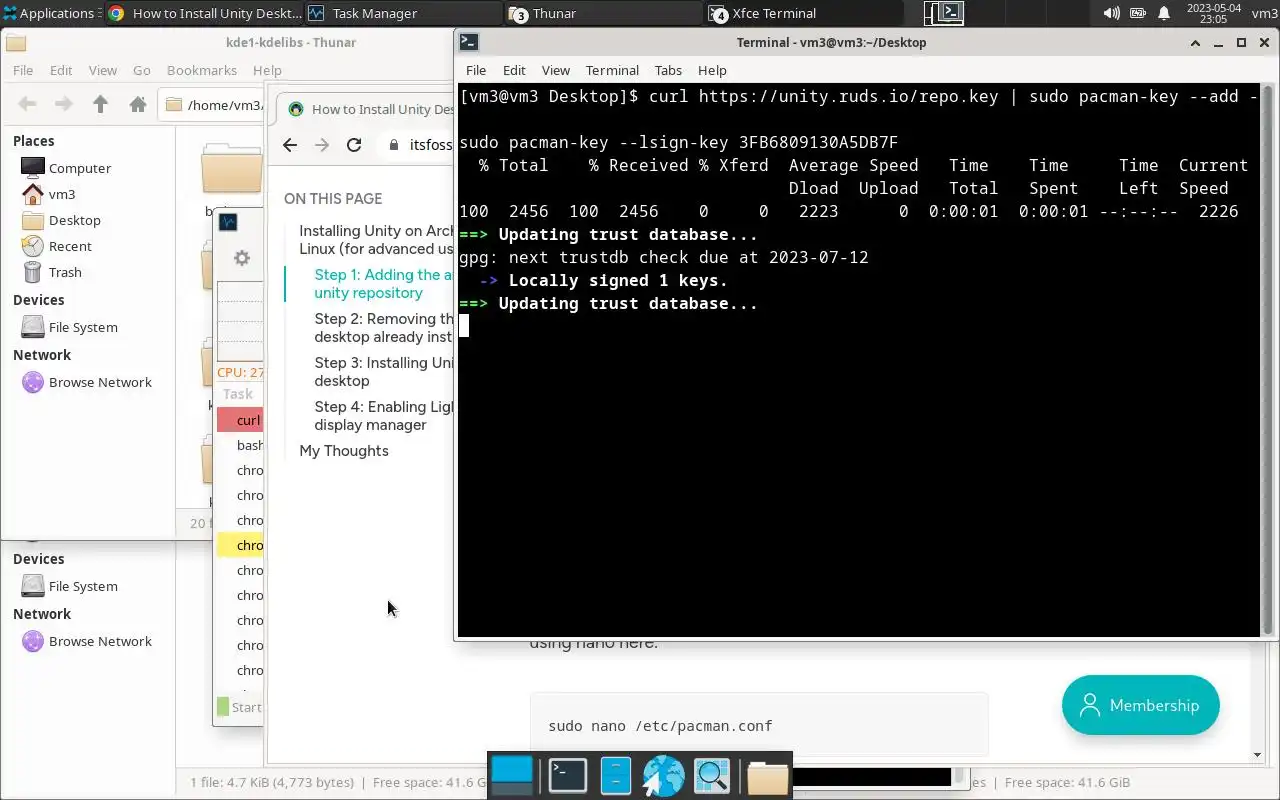Open the Terminal window Help menu
The width and height of the screenshot is (1280, 800).
point(712,70)
